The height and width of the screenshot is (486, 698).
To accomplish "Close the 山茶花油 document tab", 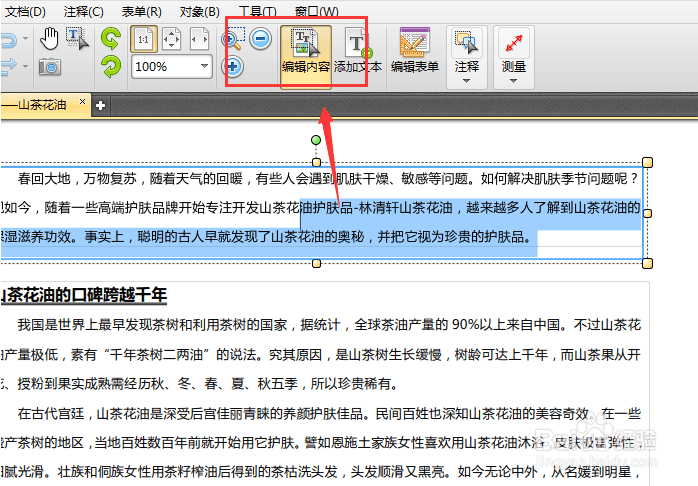I will click(x=82, y=101).
